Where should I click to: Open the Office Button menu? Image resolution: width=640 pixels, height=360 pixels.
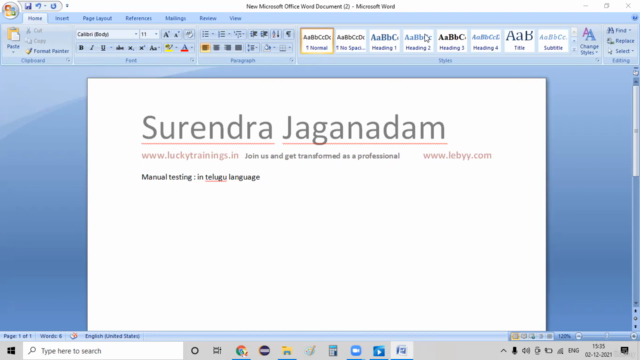tap(10, 10)
